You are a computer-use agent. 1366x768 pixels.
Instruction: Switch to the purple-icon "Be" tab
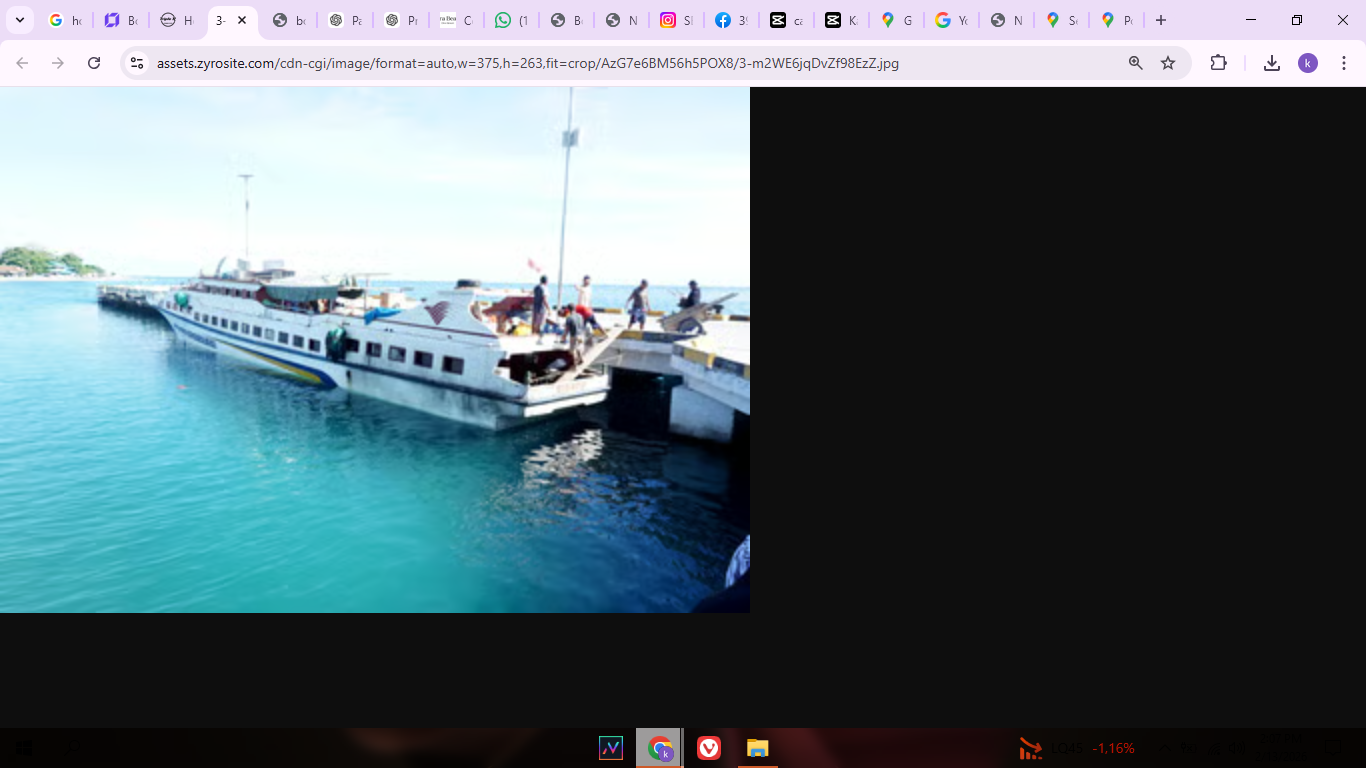(122, 20)
